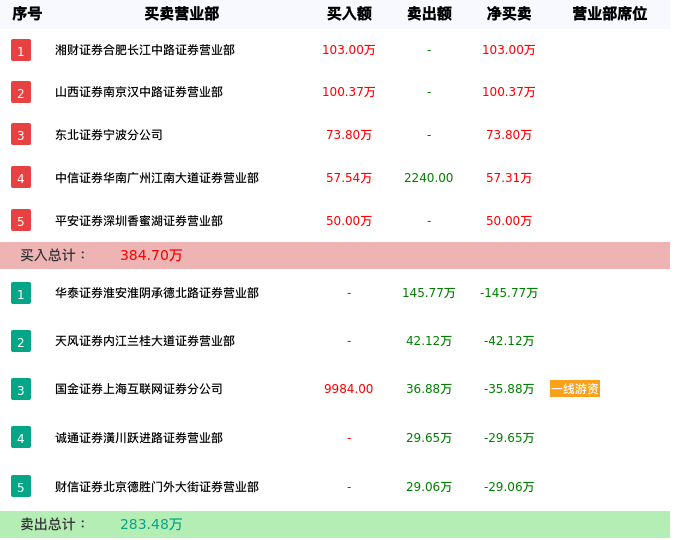The height and width of the screenshot is (540, 676).
Task: Open 中信证券华南广州江南大道证券营业部 entry
Action: (x=157, y=178)
